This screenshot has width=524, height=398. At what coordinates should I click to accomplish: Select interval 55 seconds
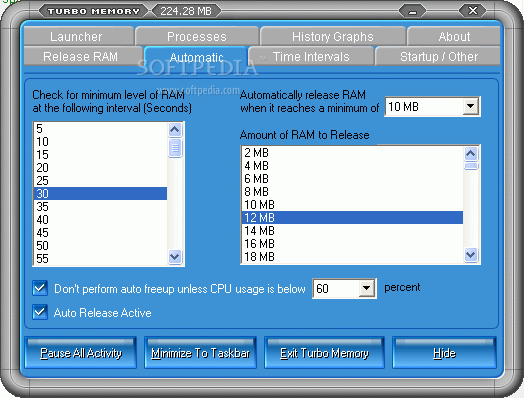coord(100,259)
